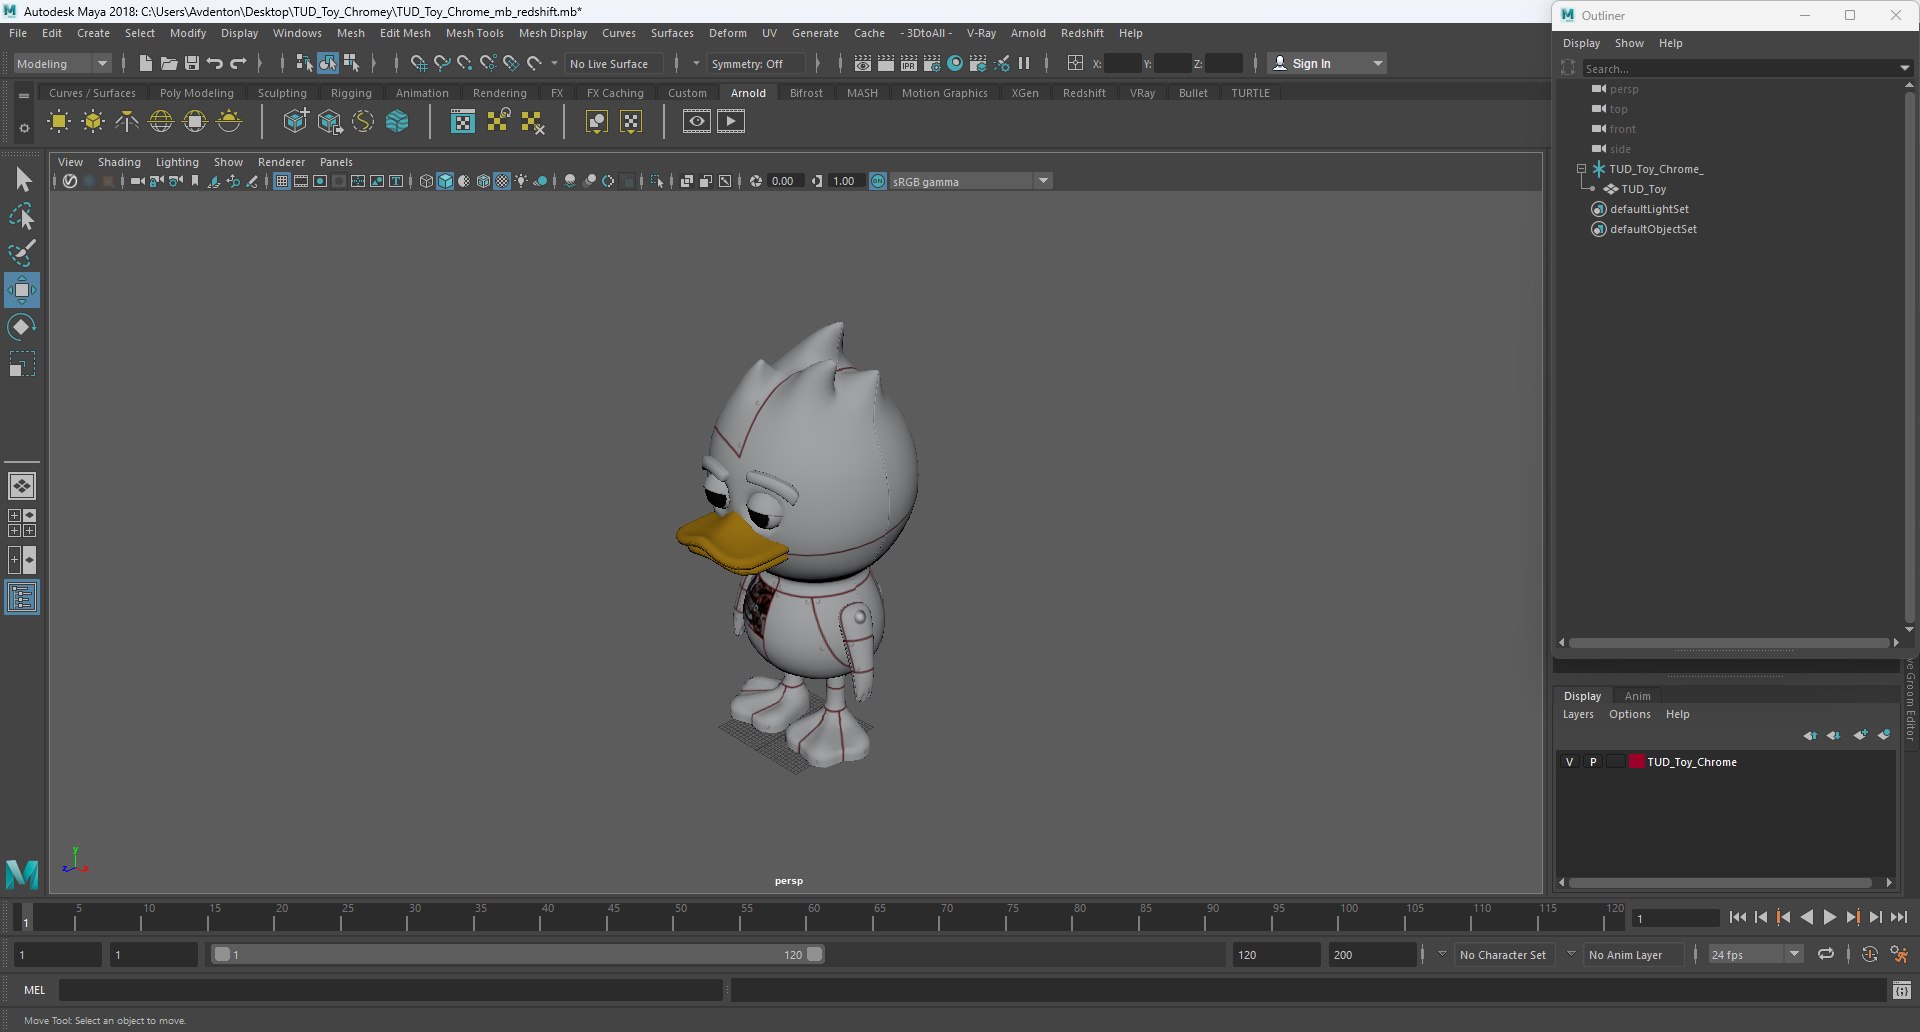Image resolution: width=1920 pixels, height=1032 pixels.
Task: Open the Arnold RenderView eye icon
Action: [697, 122]
